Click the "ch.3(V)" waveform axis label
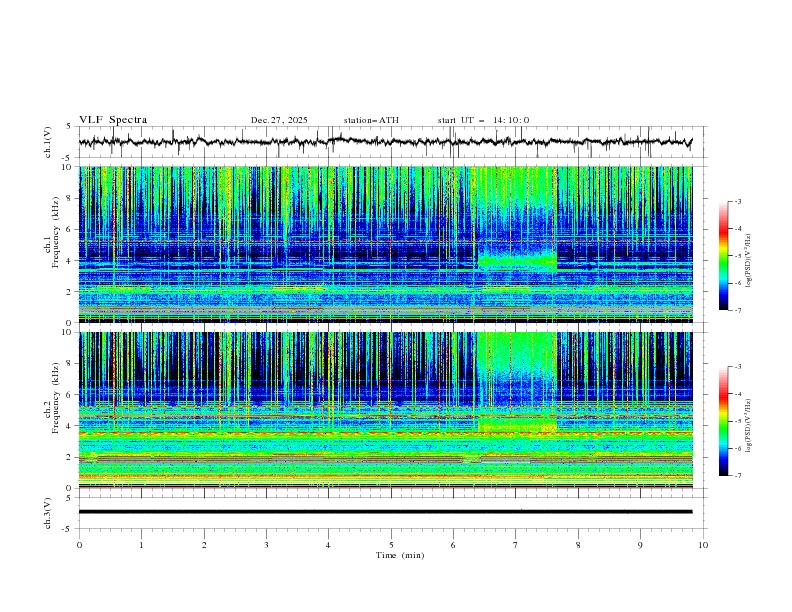This screenshot has width=792, height=612. 48,513
